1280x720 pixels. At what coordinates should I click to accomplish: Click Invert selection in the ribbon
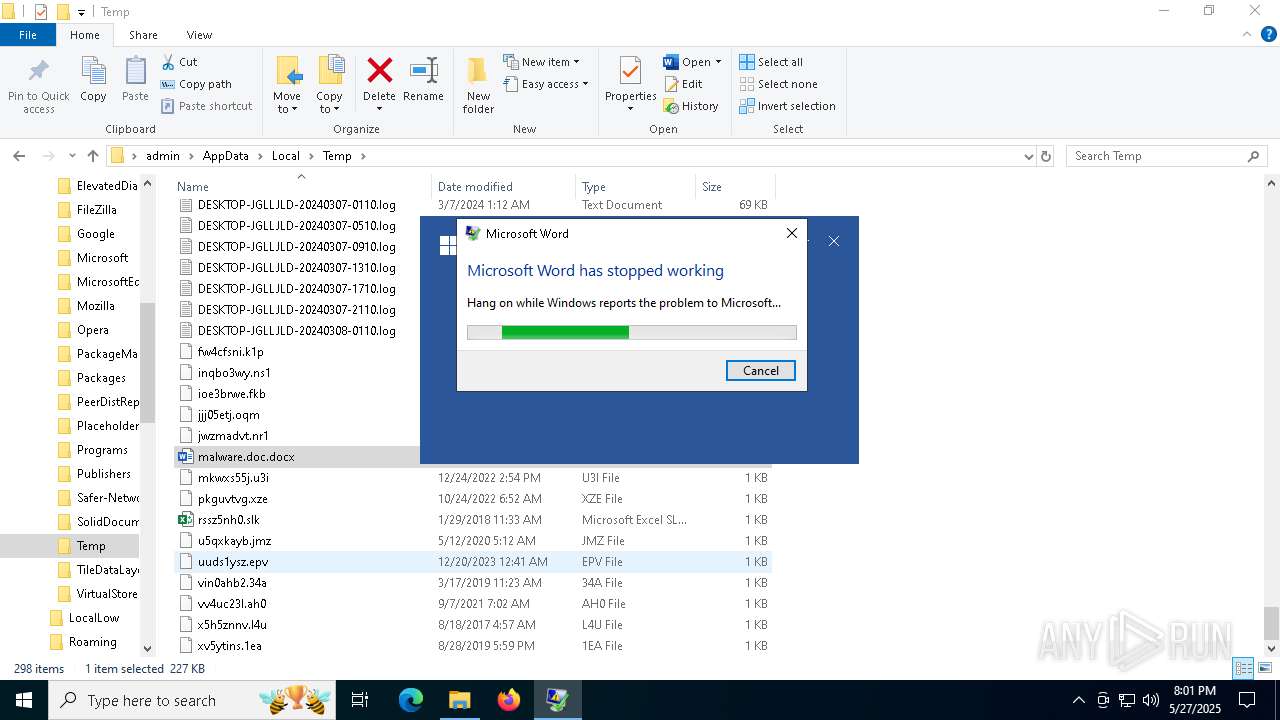pos(787,106)
